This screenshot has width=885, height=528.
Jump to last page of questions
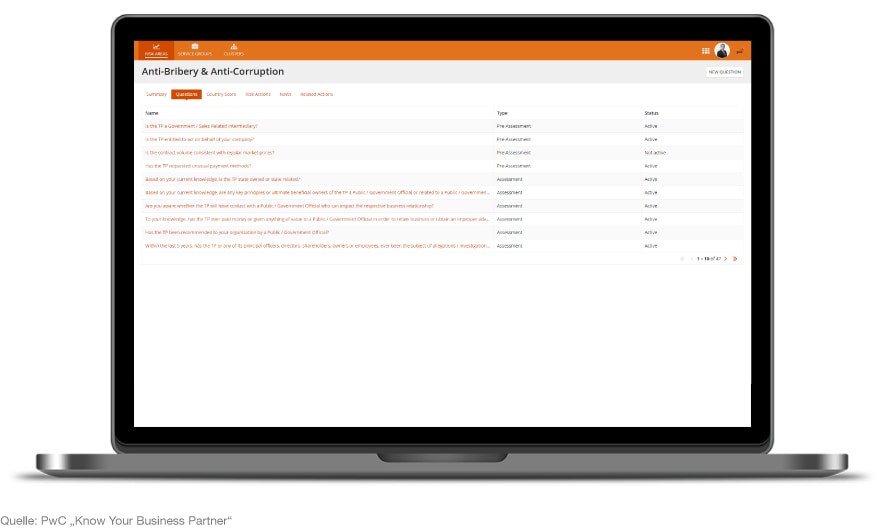click(735, 259)
